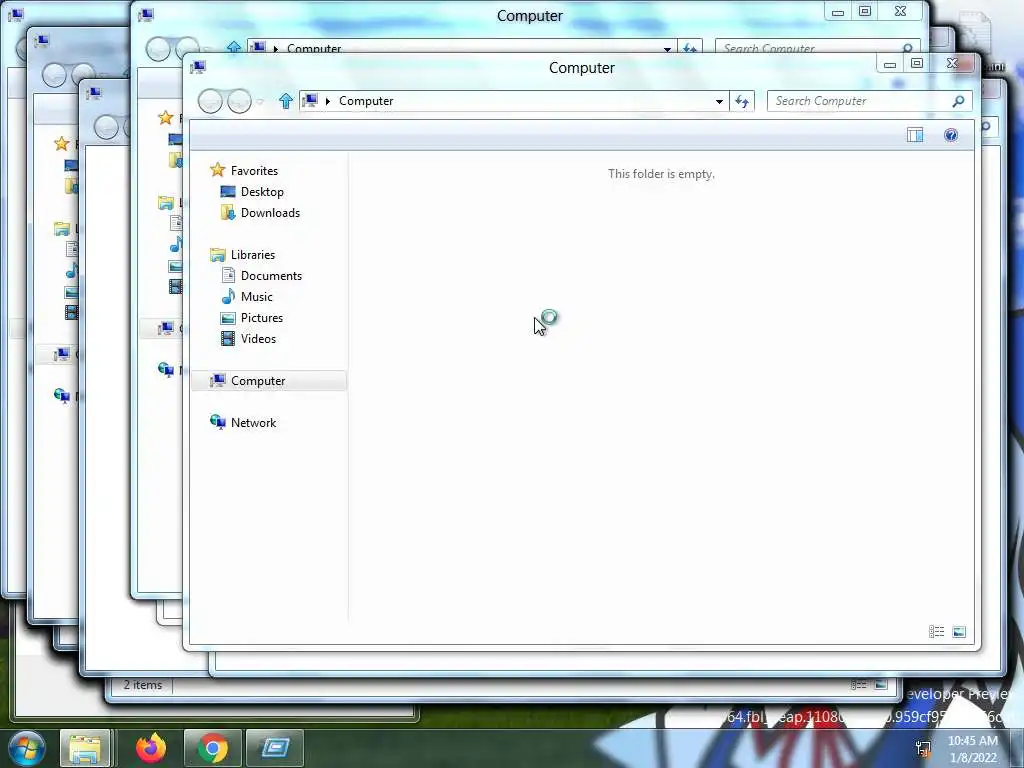Click the Back button in front Computer window
The height and width of the screenshot is (768, 1024).
coord(210,101)
